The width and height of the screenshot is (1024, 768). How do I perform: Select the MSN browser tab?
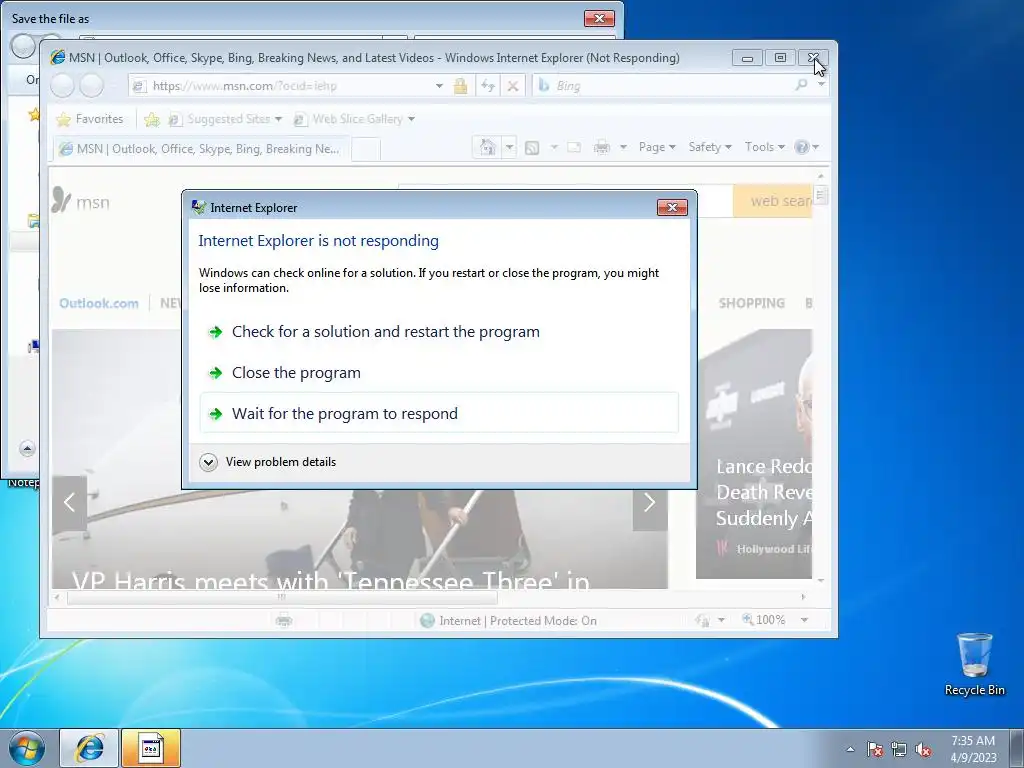201,149
